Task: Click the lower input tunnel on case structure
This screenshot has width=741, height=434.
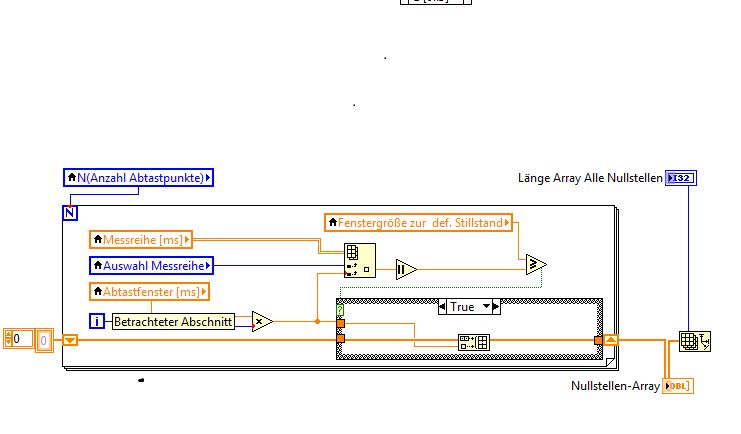Action: pyautogui.click(x=340, y=339)
